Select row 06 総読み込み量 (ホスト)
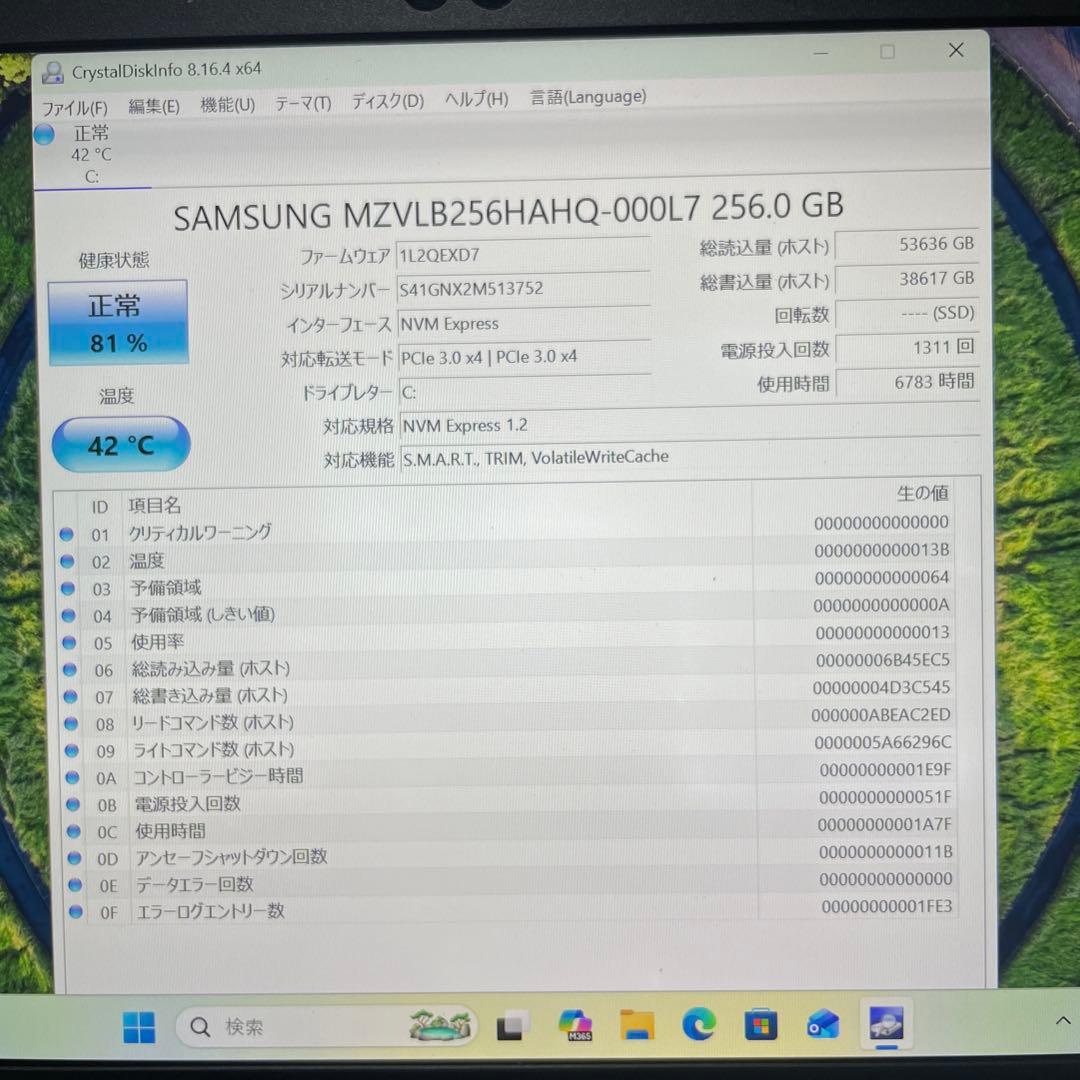The height and width of the screenshot is (1080, 1080). [510, 665]
